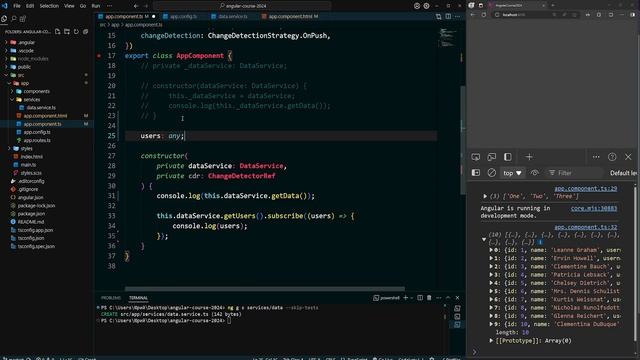Open Search view in VS Code
The height and width of the screenshot is (360, 640).
[x=14, y=19]
